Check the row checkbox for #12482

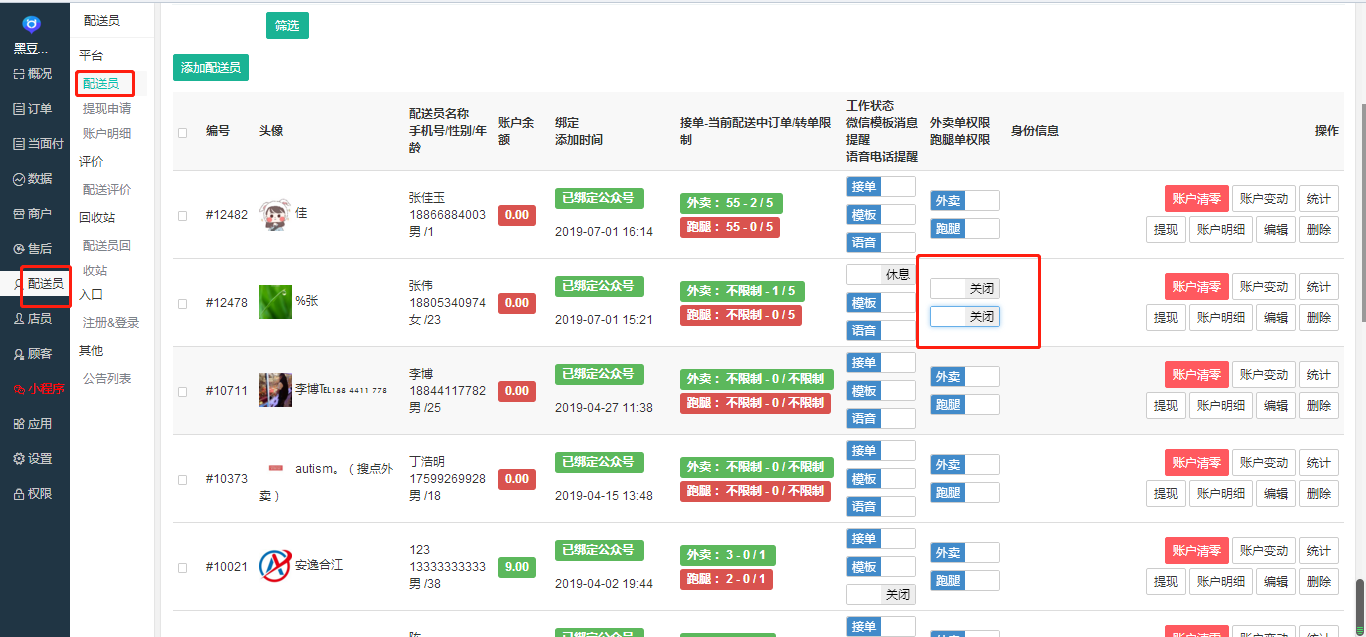(182, 215)
